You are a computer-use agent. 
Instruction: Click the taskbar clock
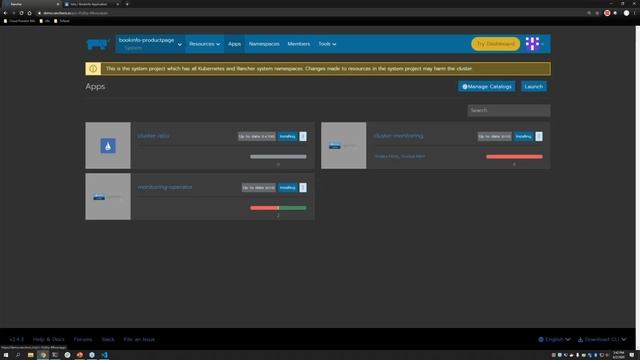(x=619, y=355)
